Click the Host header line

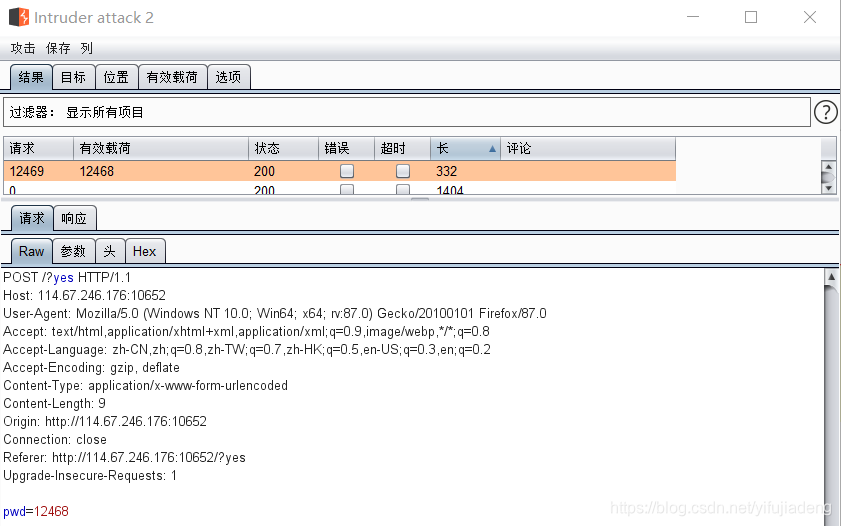click(x=84, y=295)
